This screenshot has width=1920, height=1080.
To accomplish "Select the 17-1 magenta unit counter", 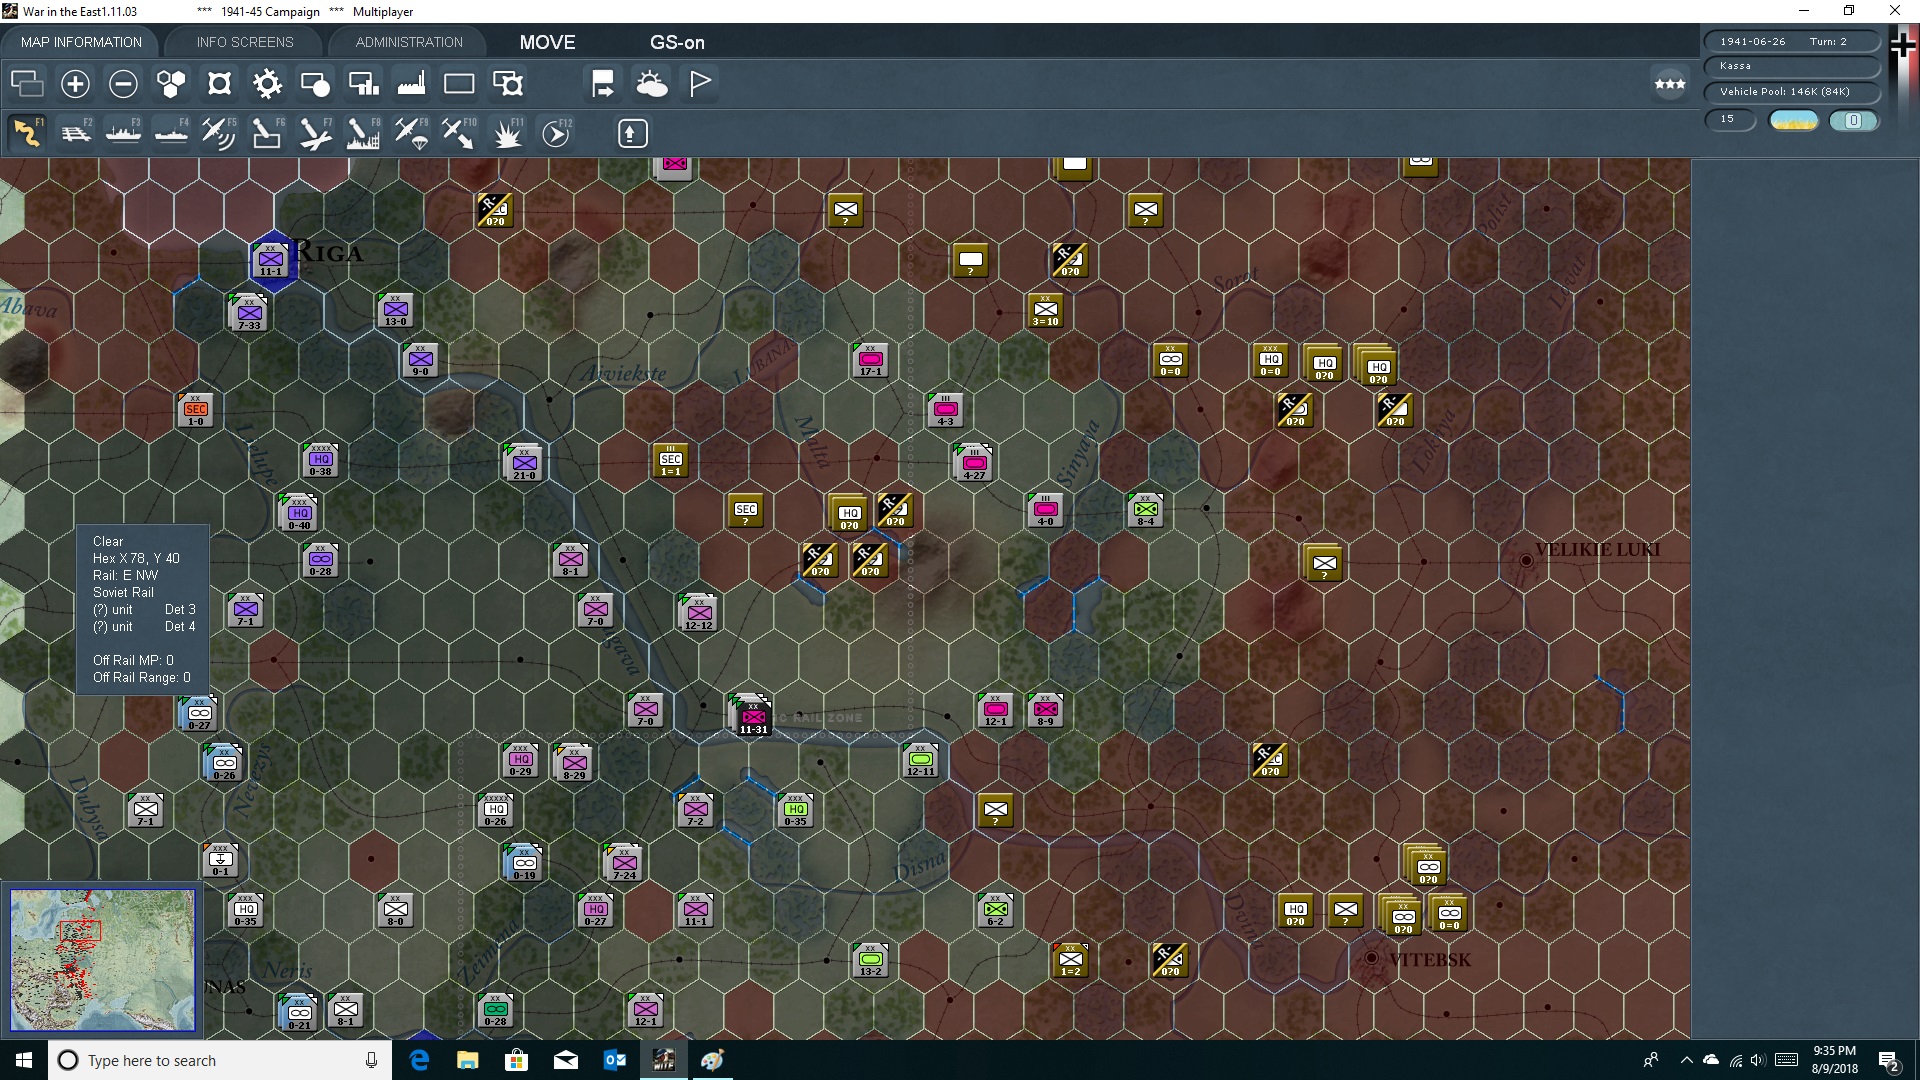I will (x=871, y=360).
